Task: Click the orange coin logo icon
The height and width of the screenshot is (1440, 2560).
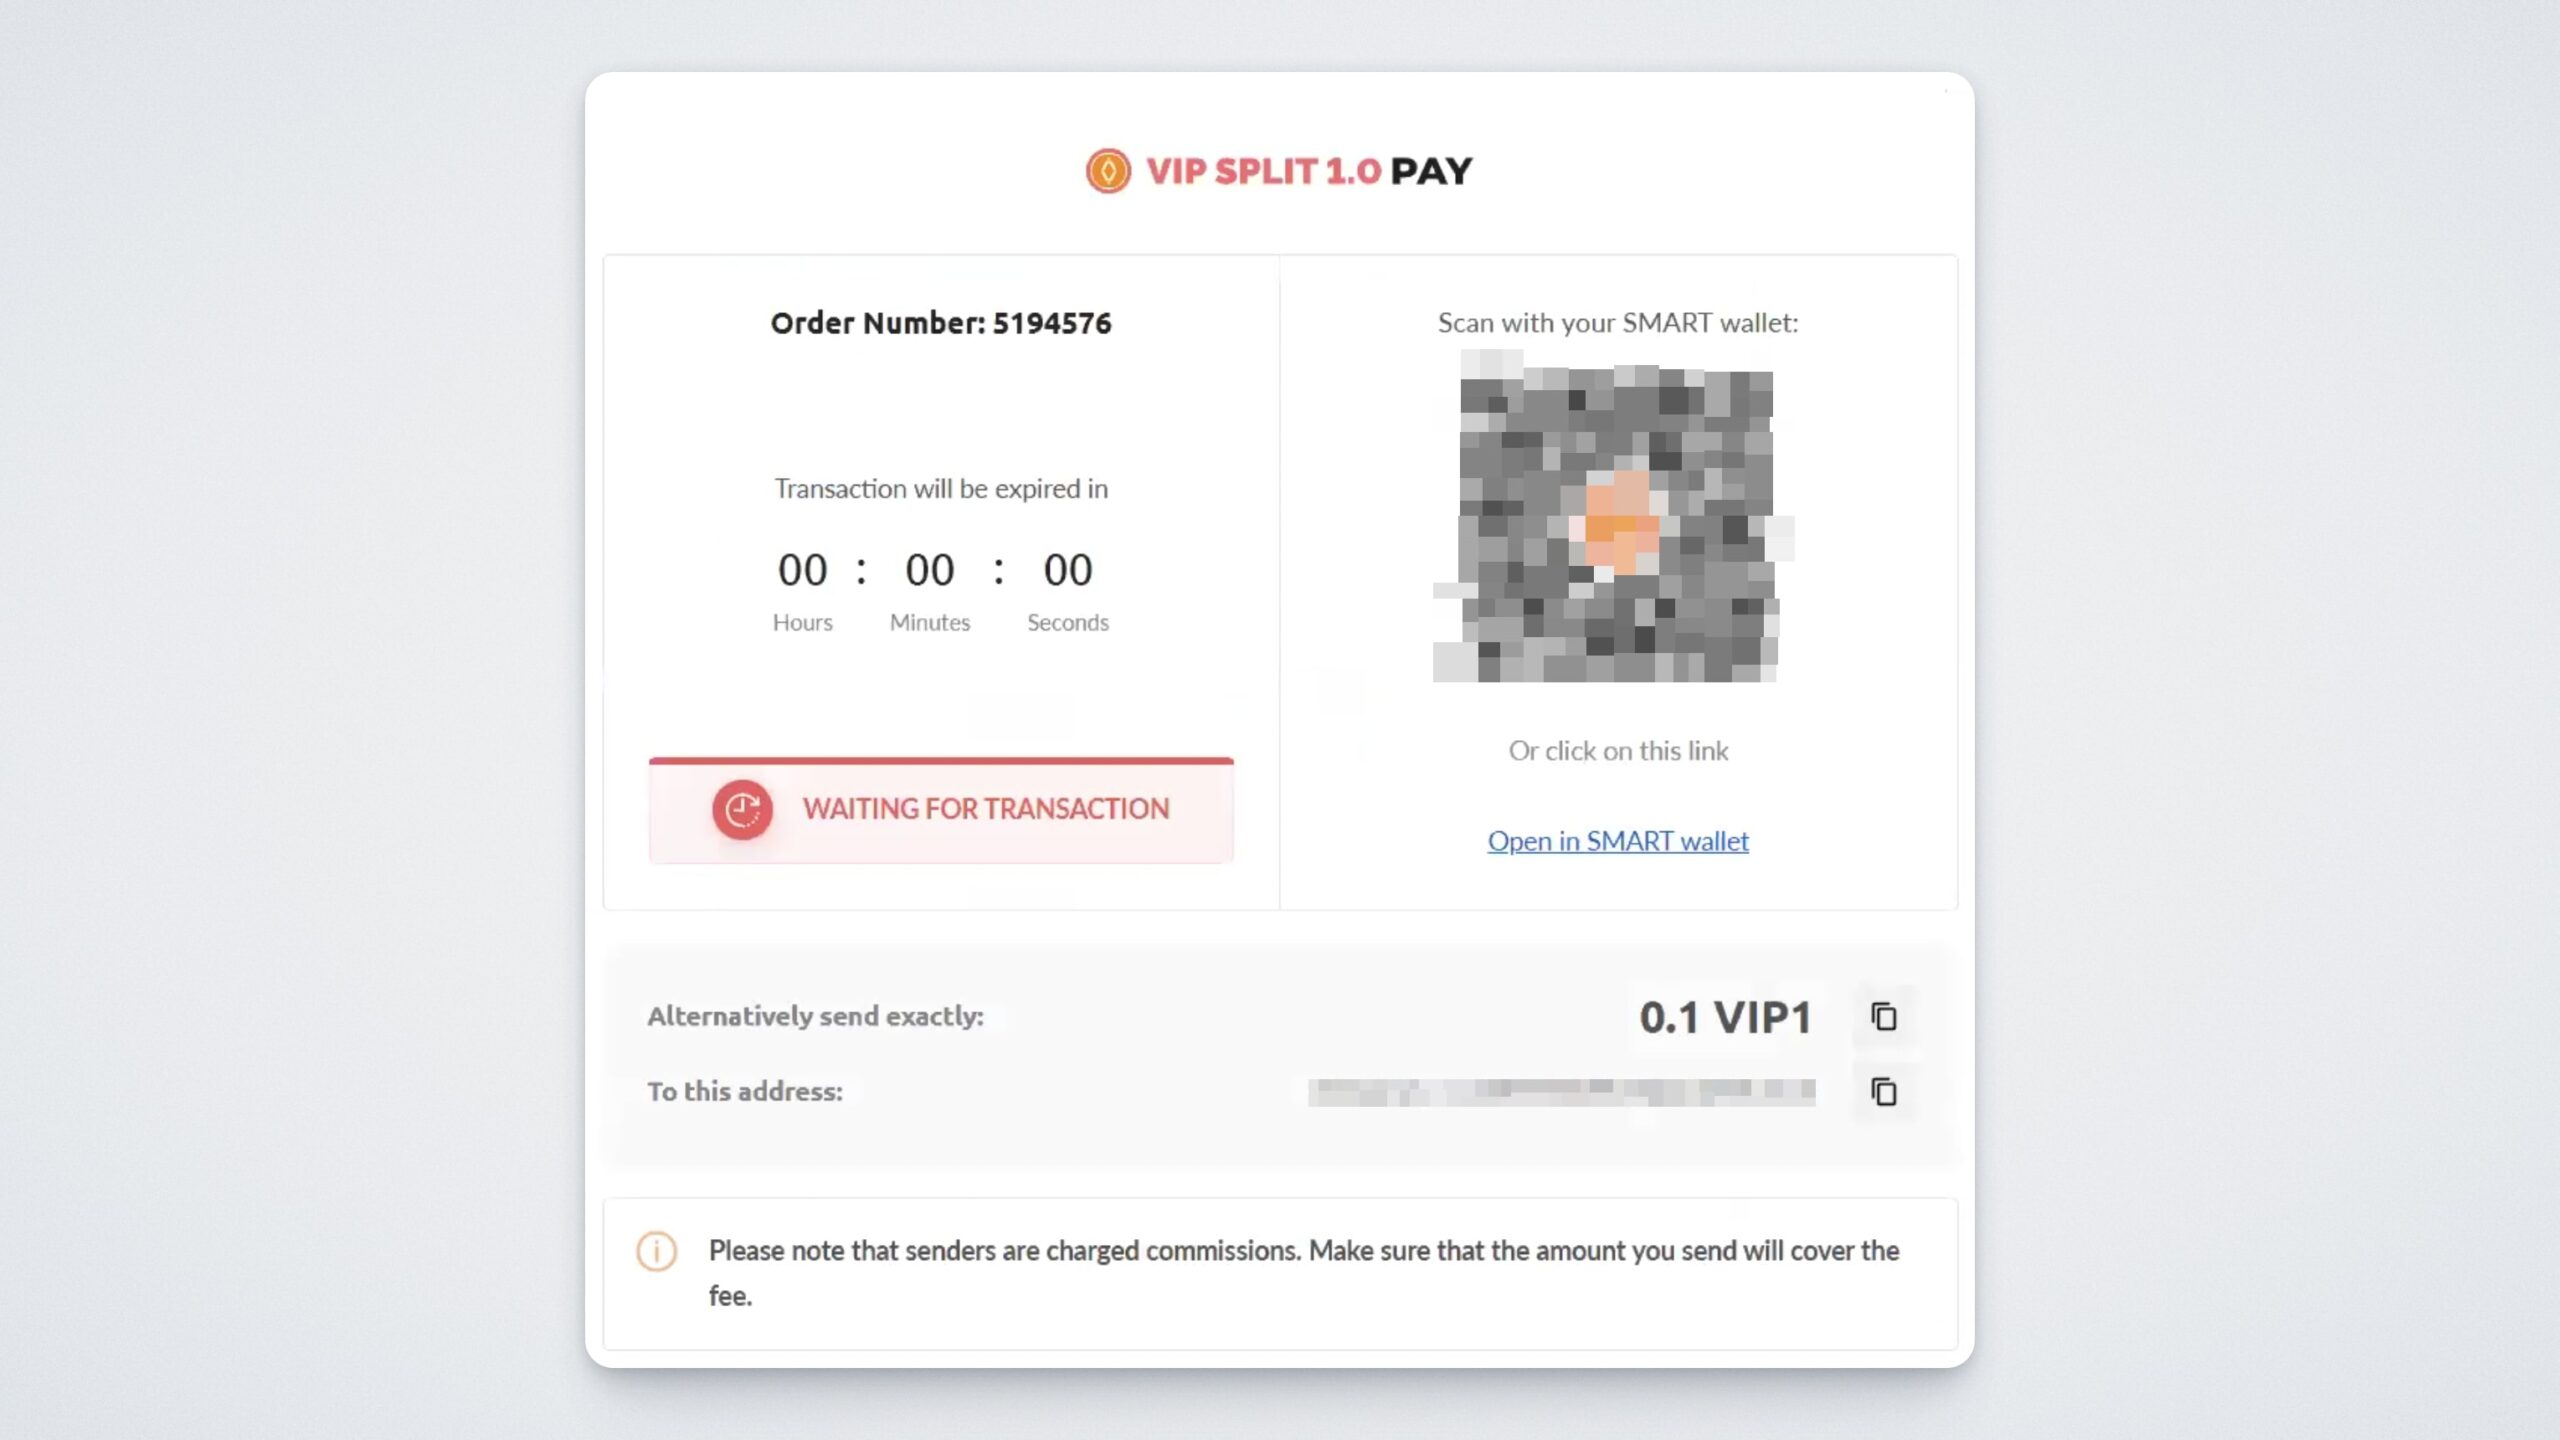Action: [x=1108, y=171]
